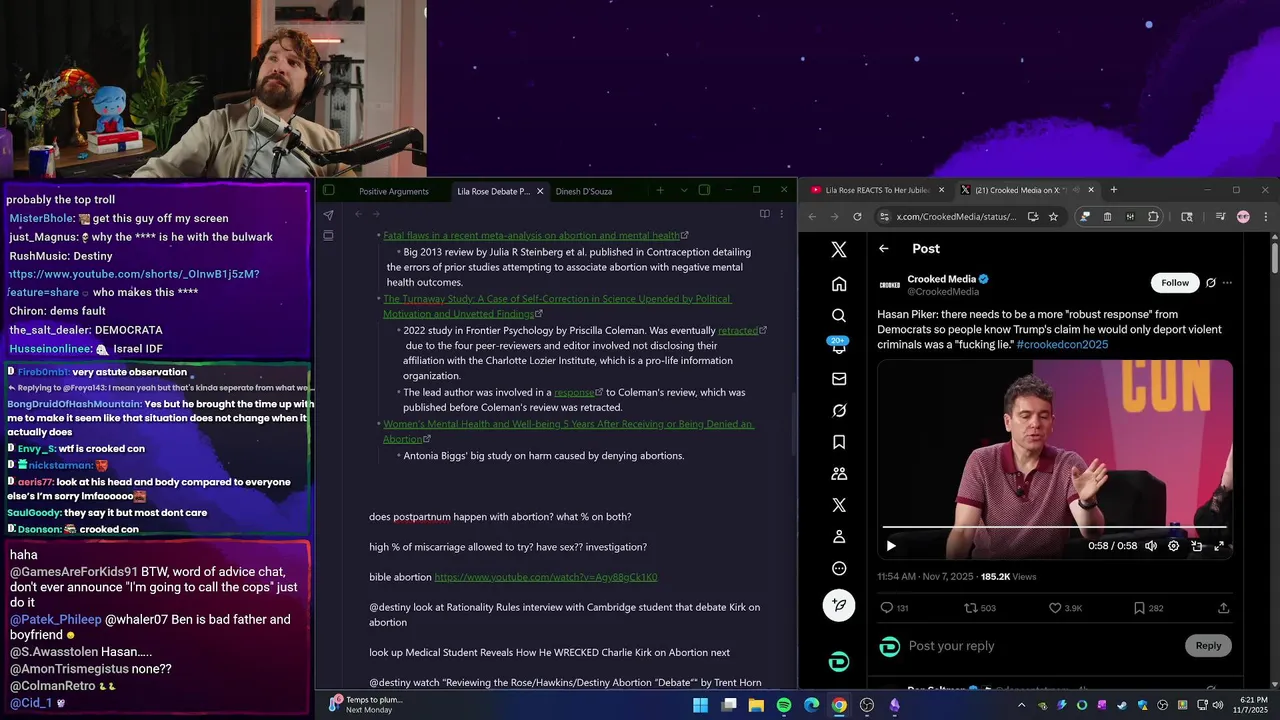Screen dimensions: 1280x720
Task: Open Profile person icon in X sidebar
Action: click(x=839, y=537)
